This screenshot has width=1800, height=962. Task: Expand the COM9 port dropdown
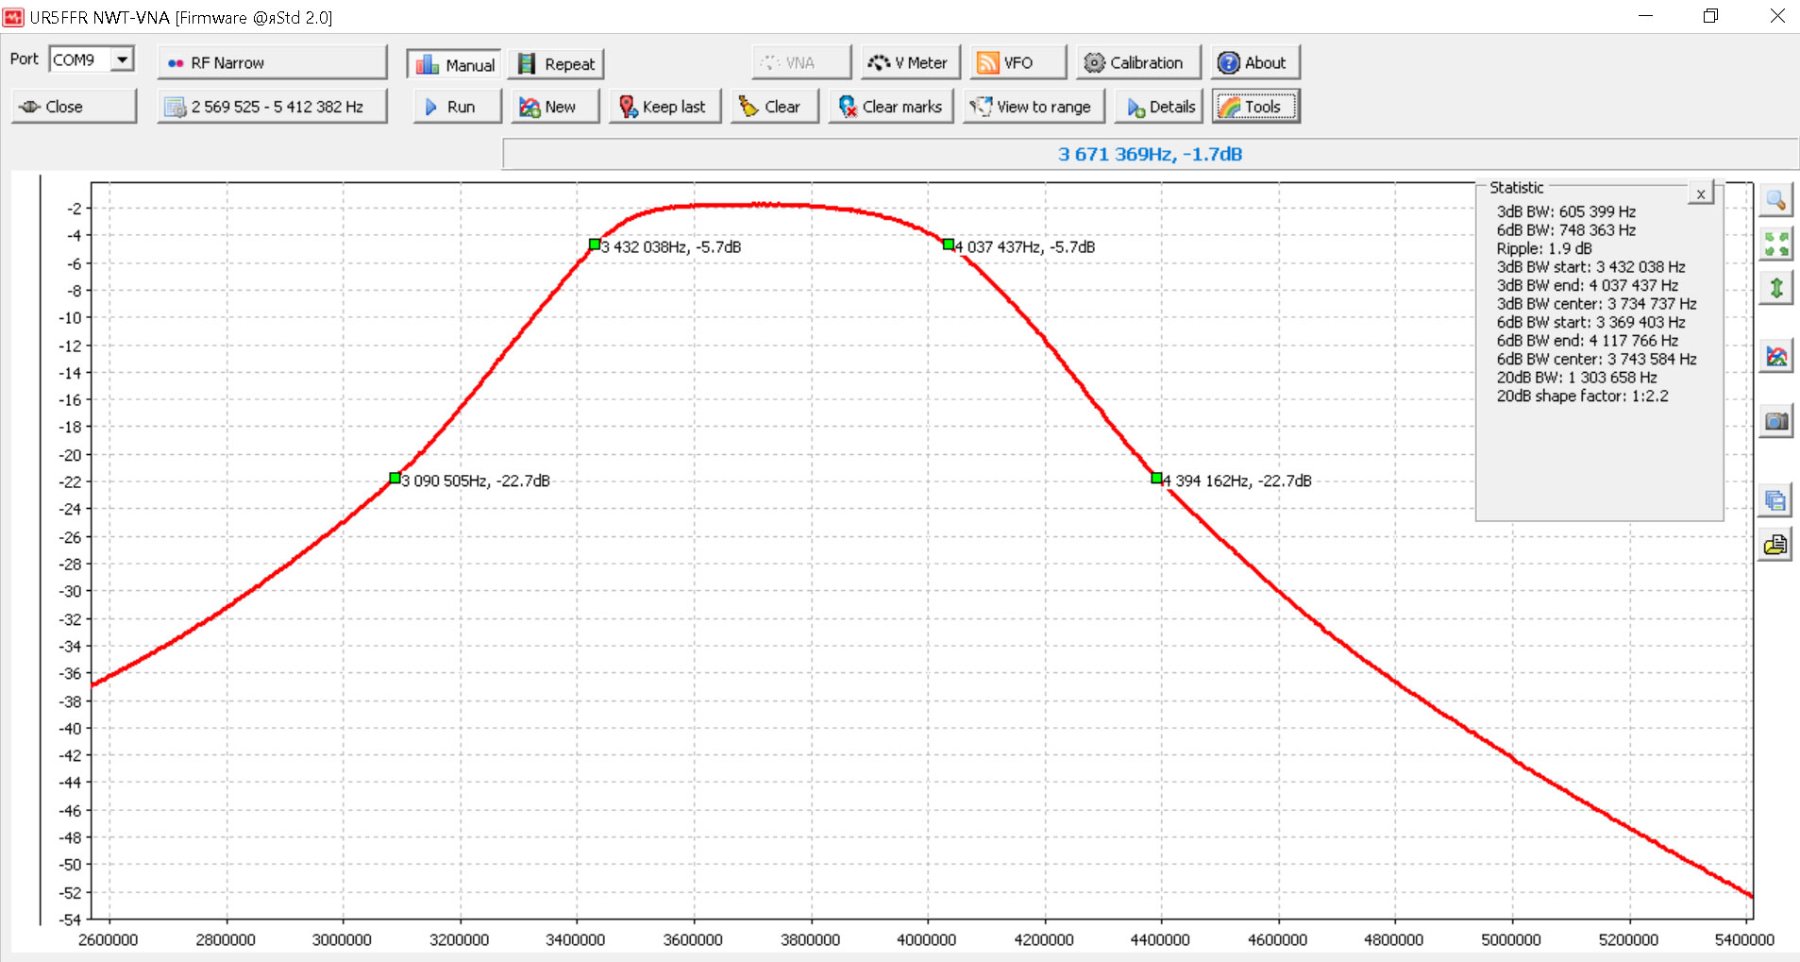tap(122, 60)
